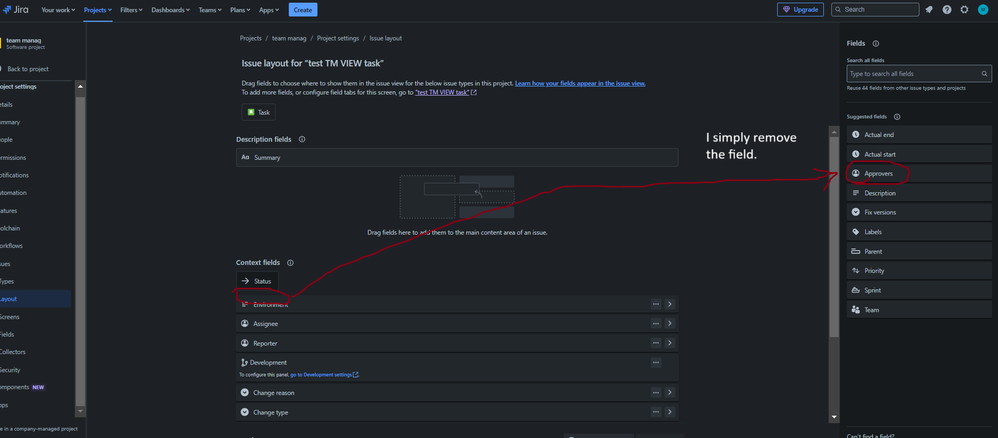Open more options for Development field
The image size is (998, 438).
pyautogui.click(x=656, y=362)
